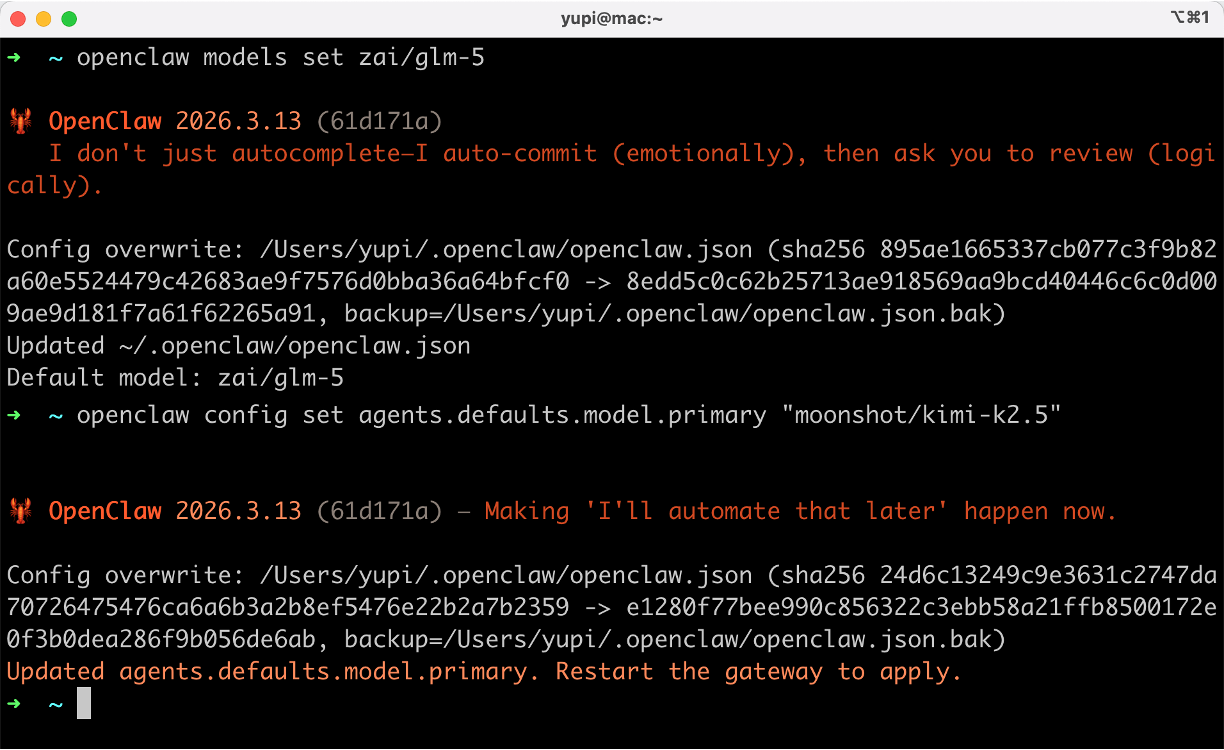
Task: Click the green prompt arrow on the empty last line
Action: click(13, 704)
